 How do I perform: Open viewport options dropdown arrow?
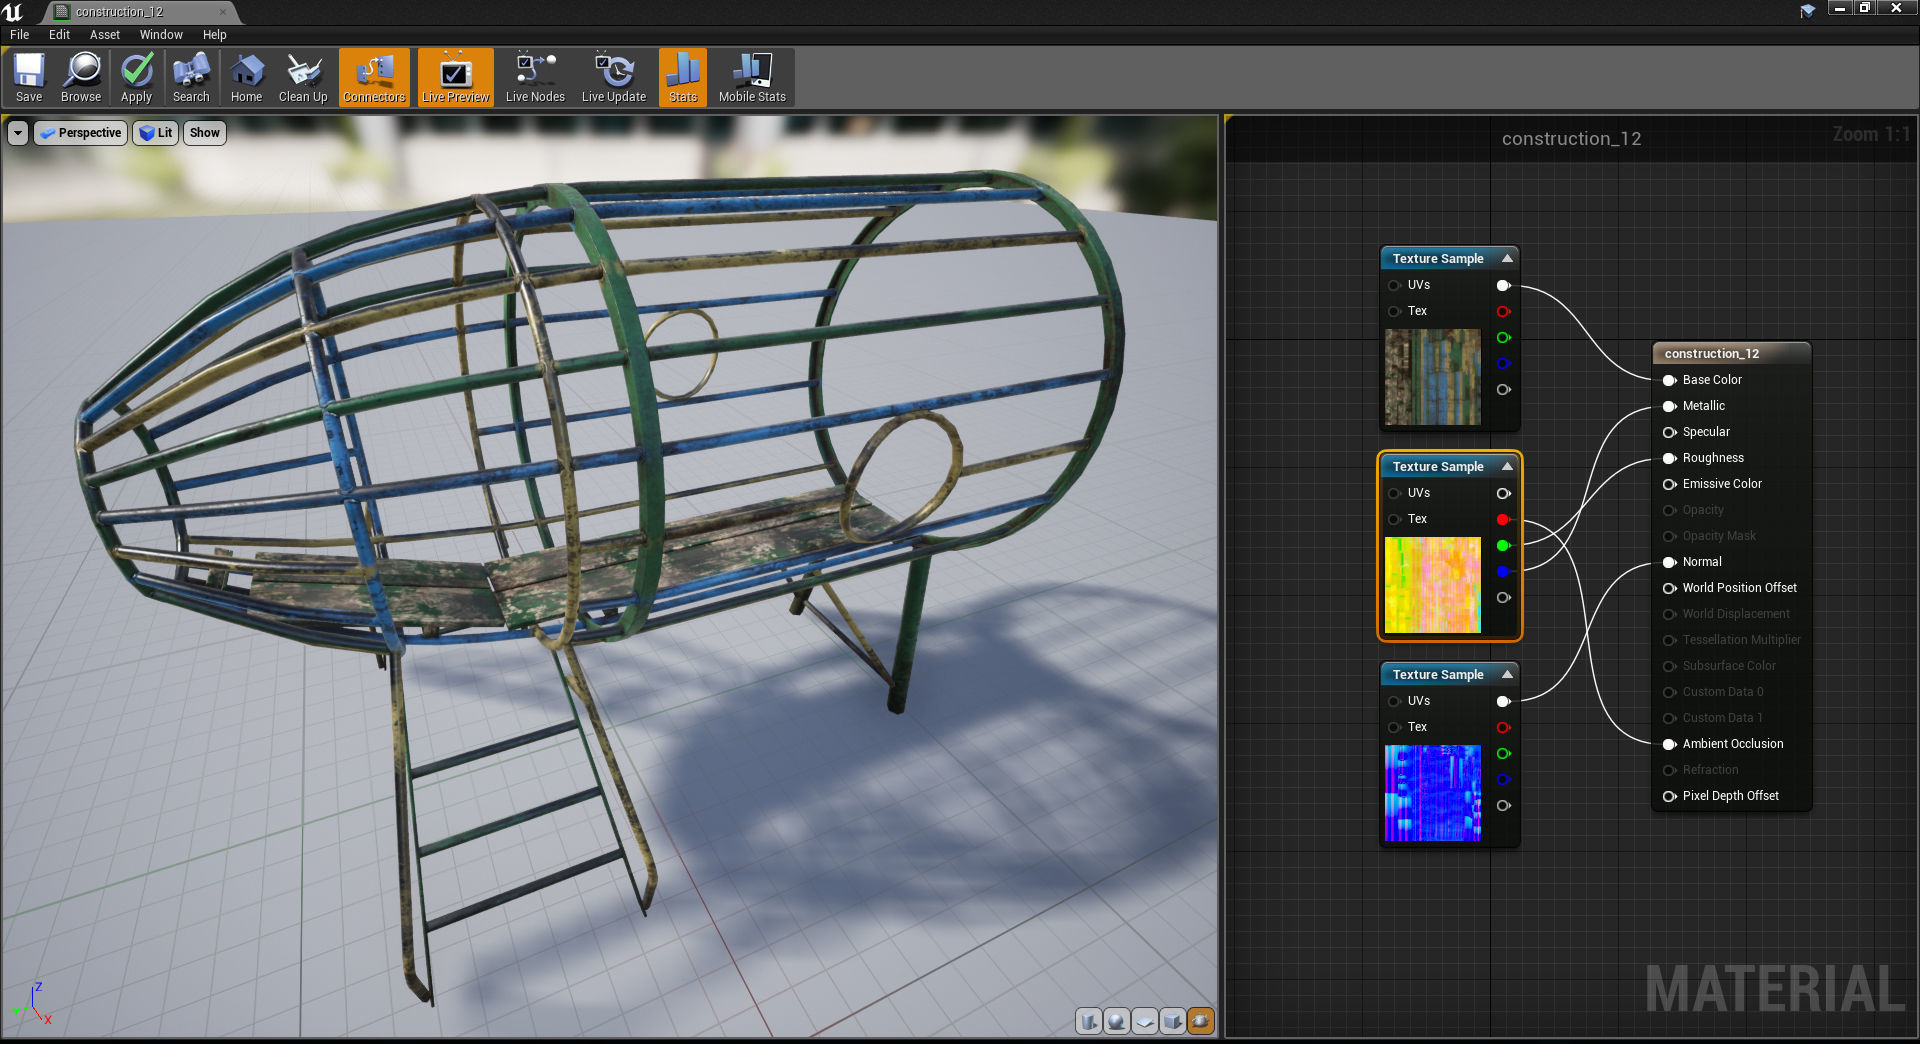(18, 132)
